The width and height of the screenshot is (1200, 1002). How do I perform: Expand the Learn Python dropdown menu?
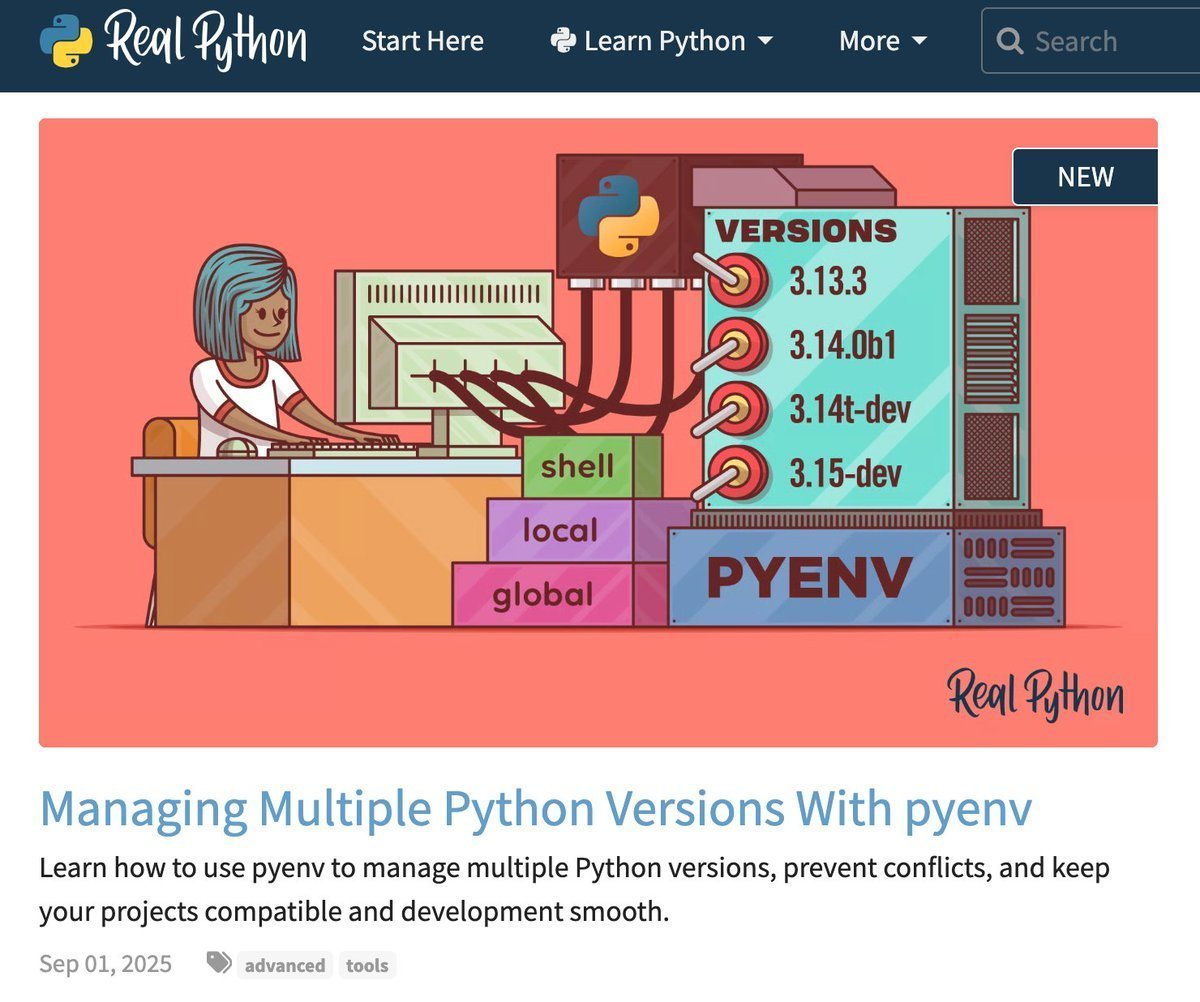(x=662, y=41)
